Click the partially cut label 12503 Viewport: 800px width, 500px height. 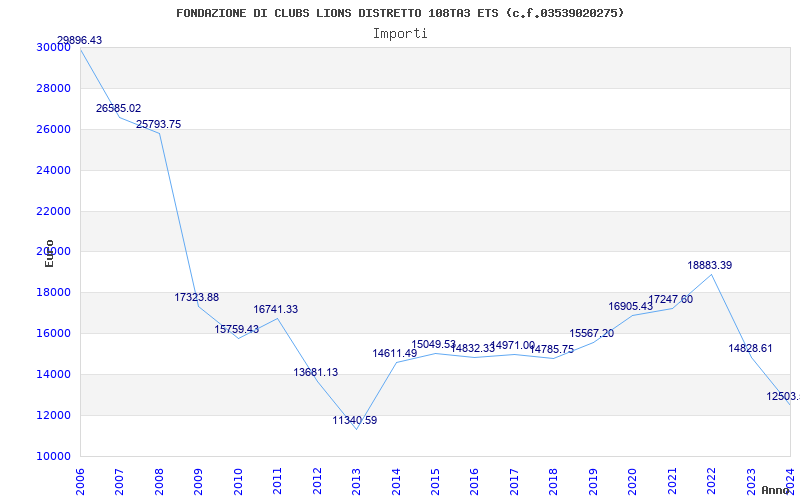click(783, 396)
